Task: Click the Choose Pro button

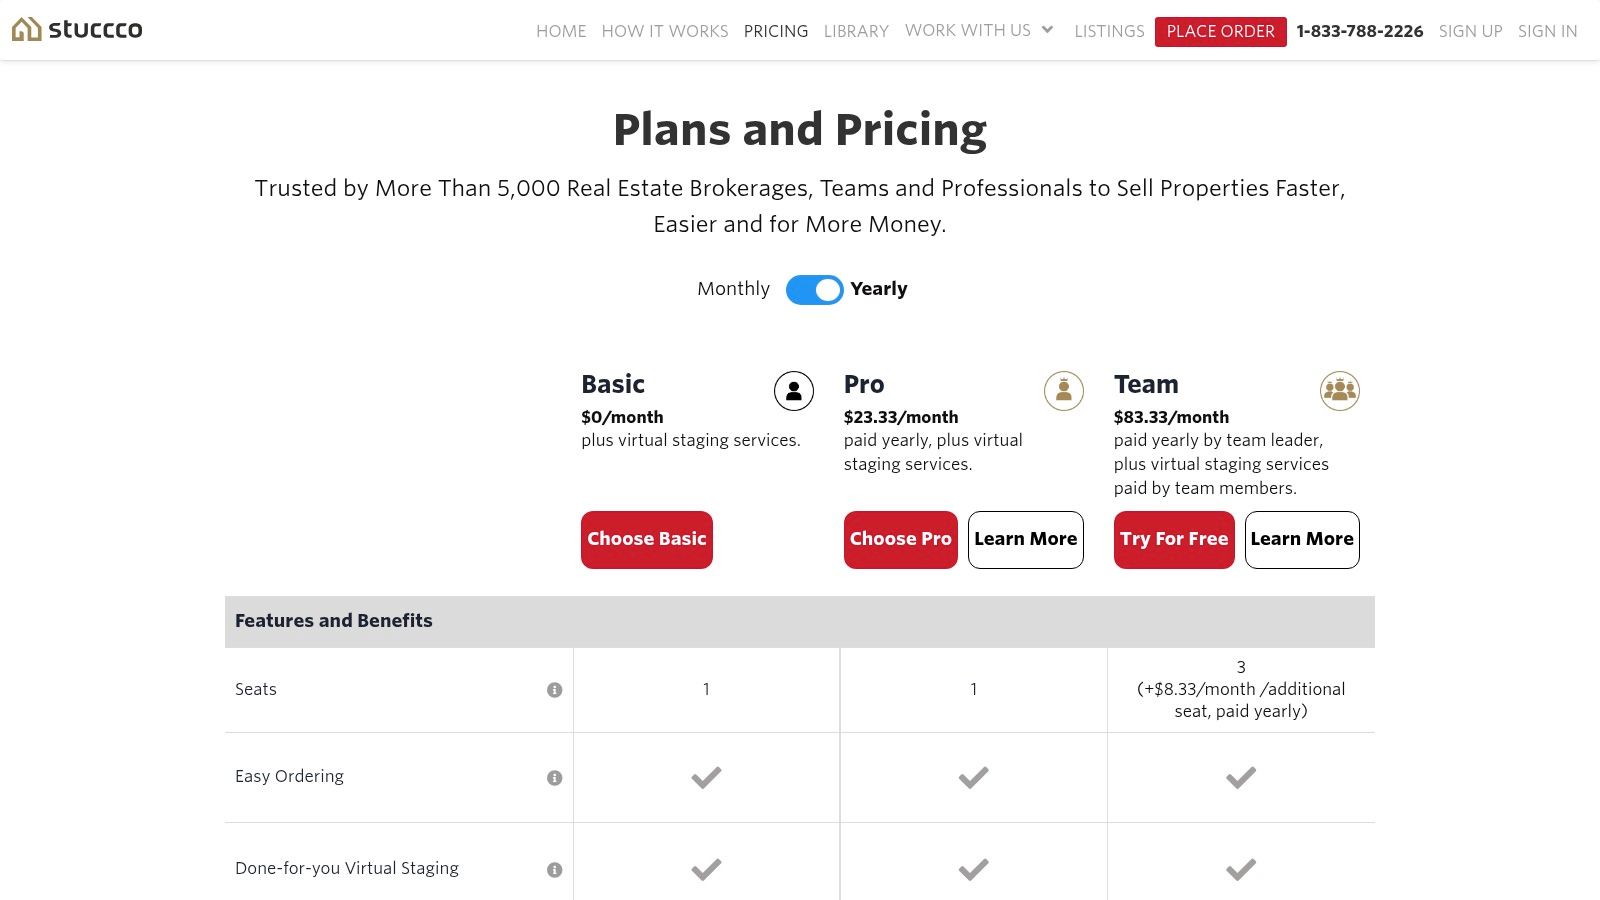Action: pos(900,539)
